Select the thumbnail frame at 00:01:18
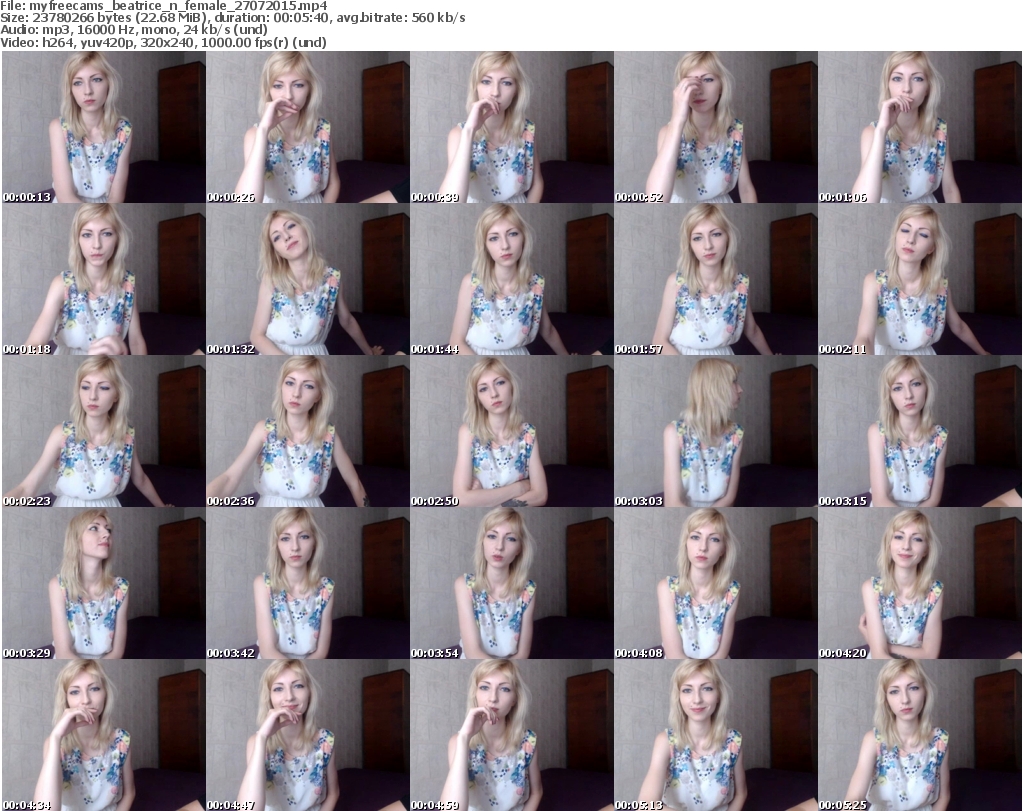 click(104, 279)
